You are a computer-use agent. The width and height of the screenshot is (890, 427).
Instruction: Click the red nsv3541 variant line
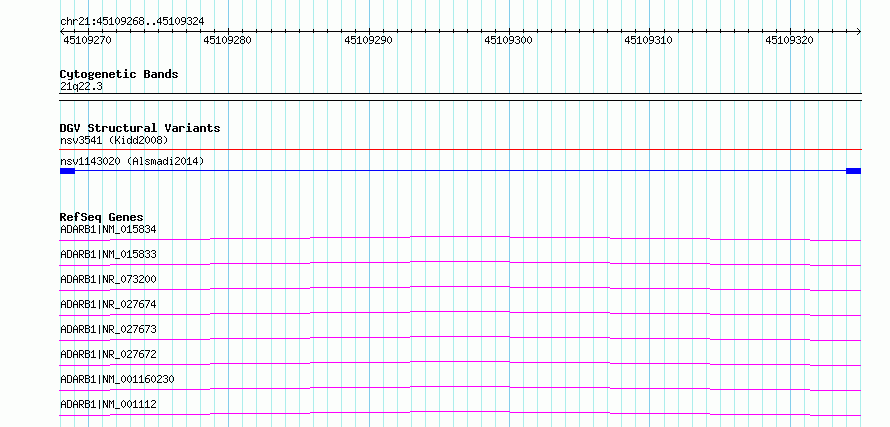click(461, 150)
